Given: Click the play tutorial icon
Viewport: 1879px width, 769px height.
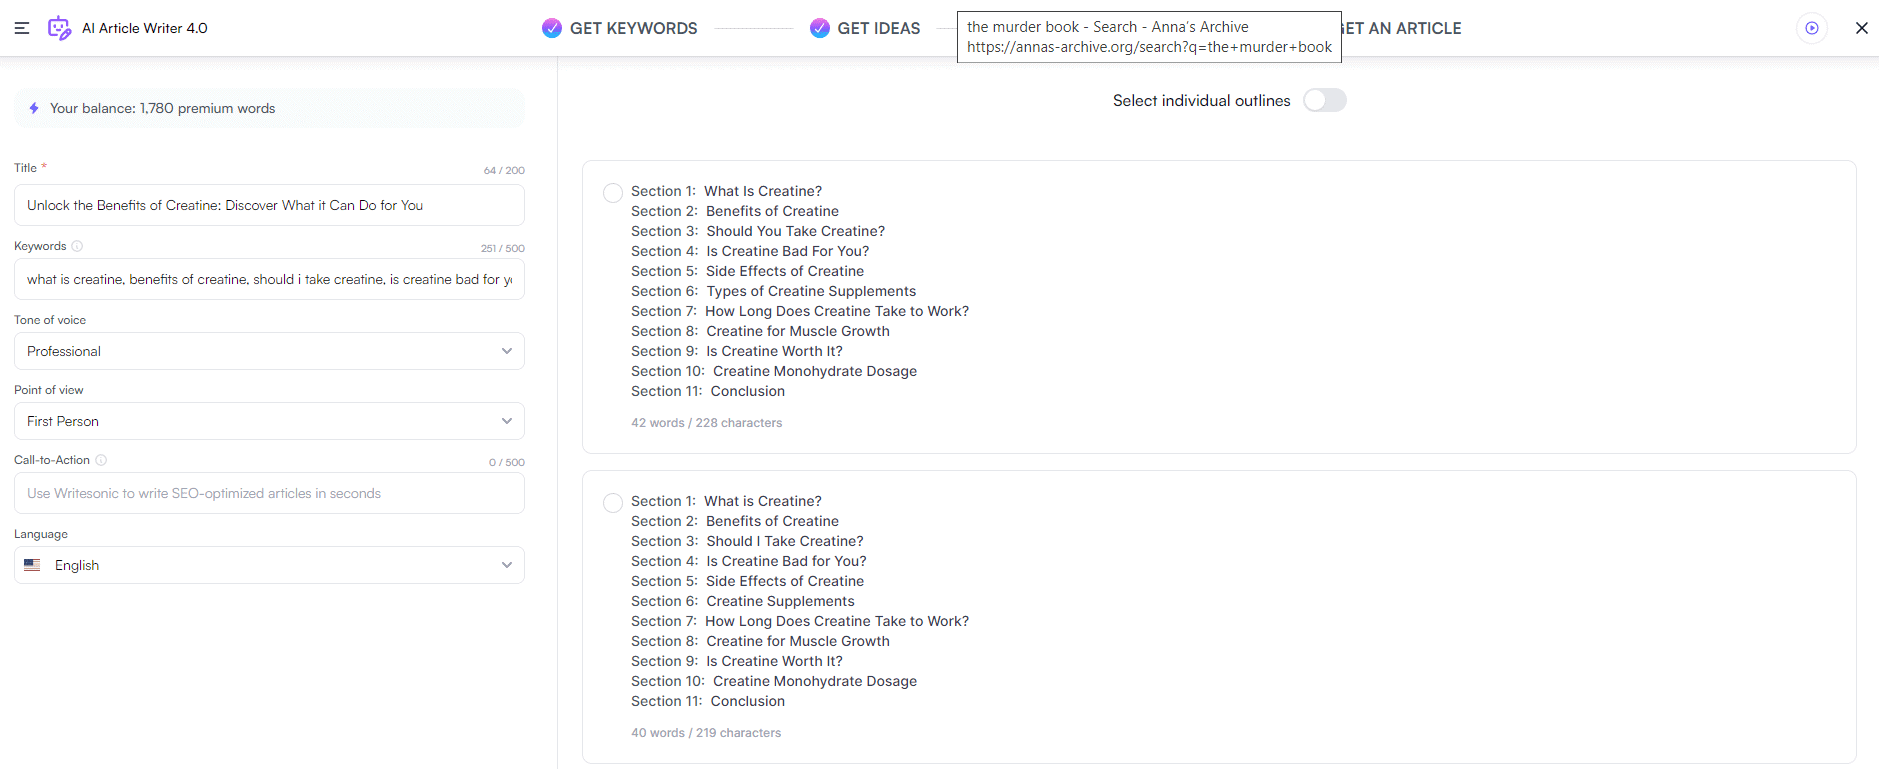Looking at the screenshot, I should pos(1812,28).
